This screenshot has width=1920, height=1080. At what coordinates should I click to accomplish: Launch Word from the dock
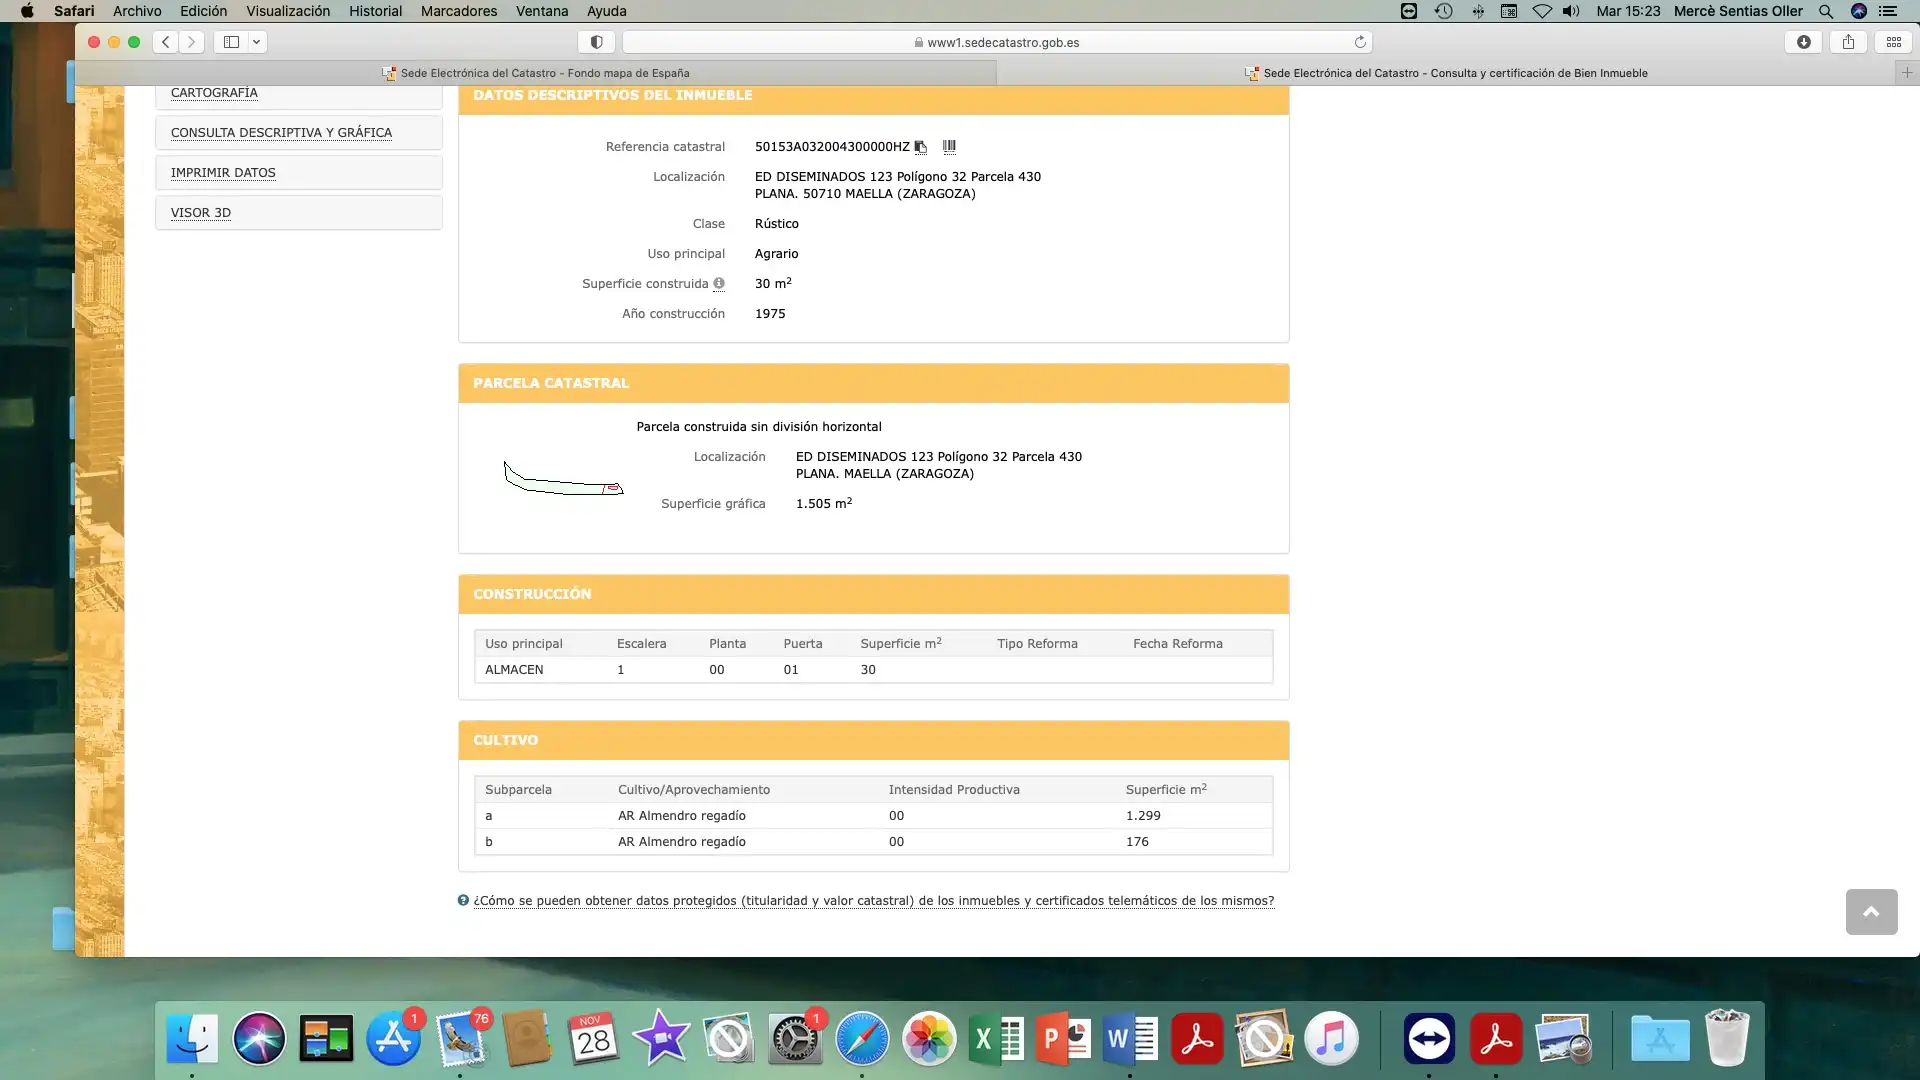pos(1130,1039)
